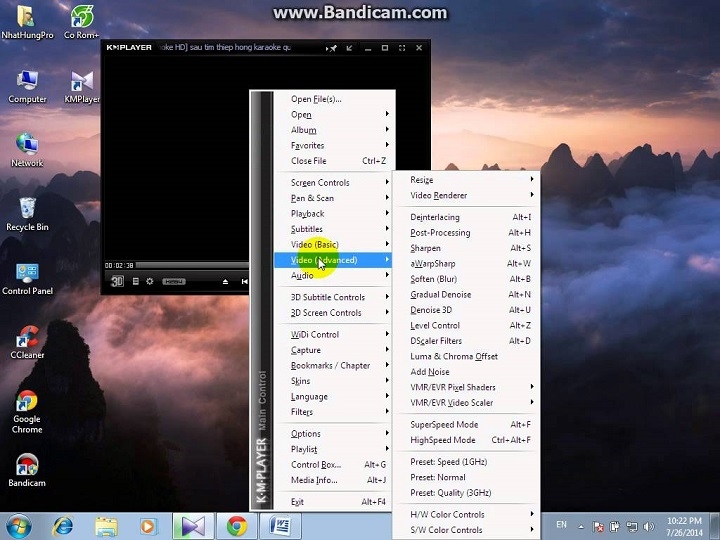Click the previous track button
Viewport: 720px width, 540px height.
pyautogui.click(x=244, y=281)
